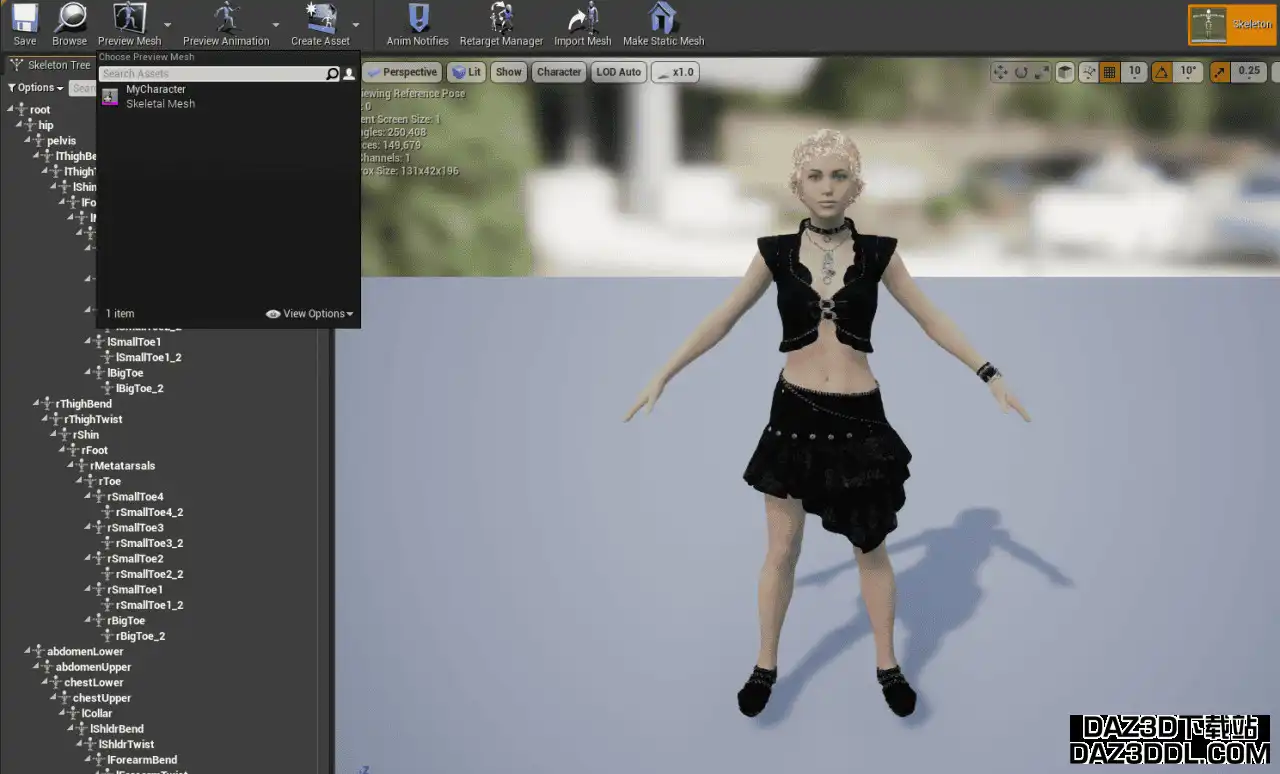Click the bone icon next to root
1280x774 pixels.
[22, 109]
